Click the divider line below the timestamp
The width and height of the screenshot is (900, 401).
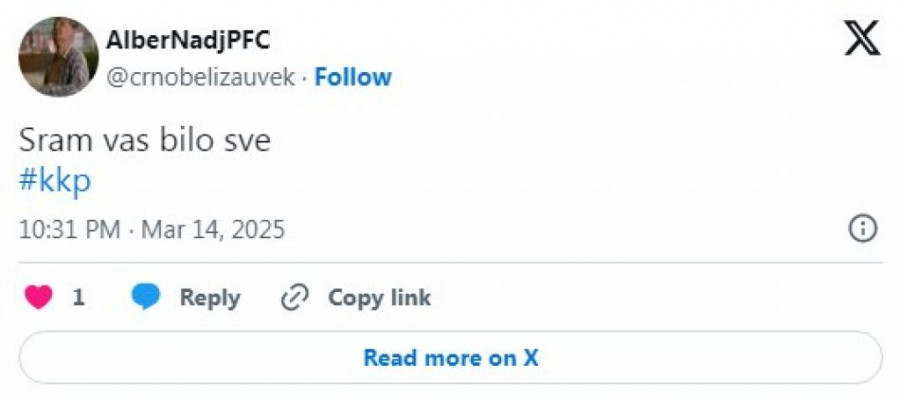450,263
